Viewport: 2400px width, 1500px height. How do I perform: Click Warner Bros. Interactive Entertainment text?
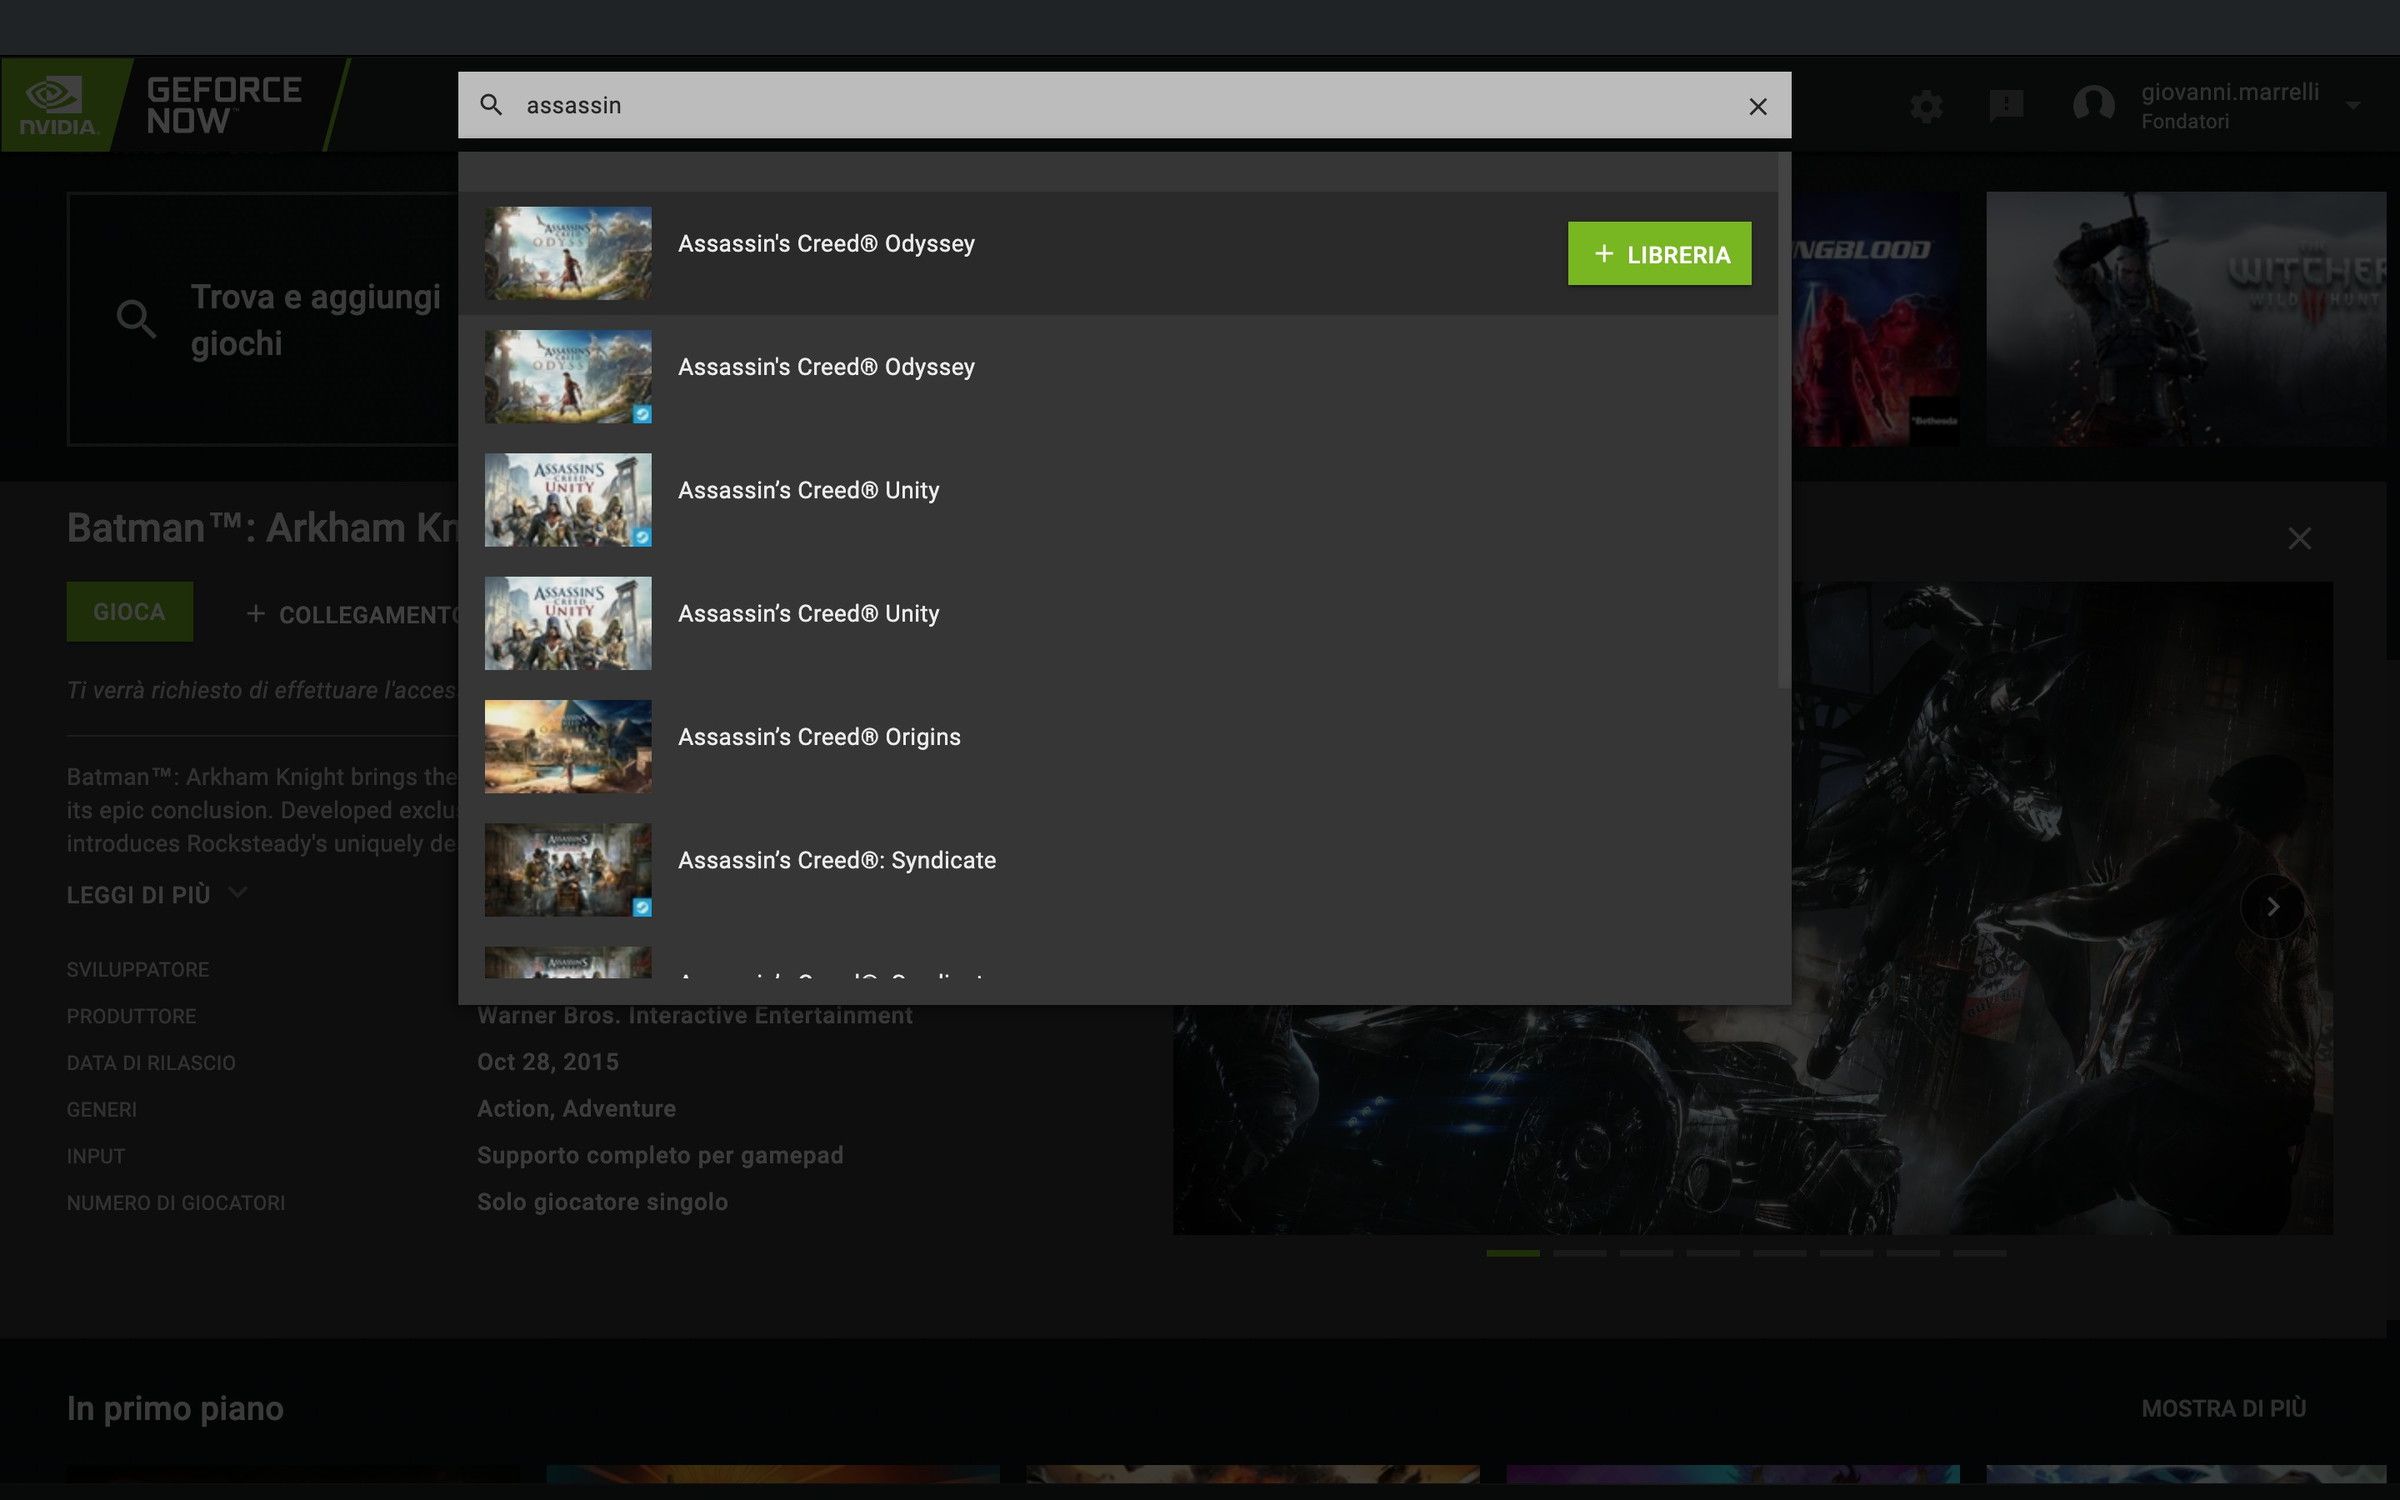click(695, 1016)
